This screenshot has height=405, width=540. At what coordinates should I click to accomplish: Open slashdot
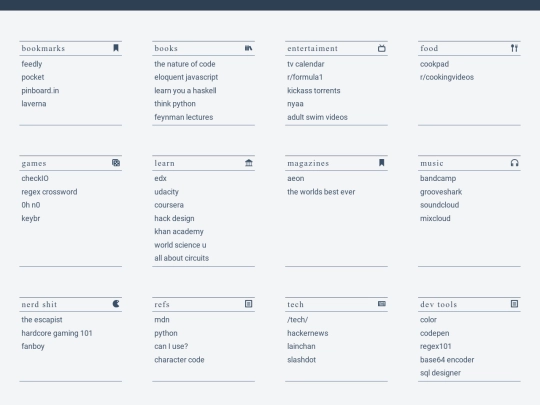(x=302, y=360)
